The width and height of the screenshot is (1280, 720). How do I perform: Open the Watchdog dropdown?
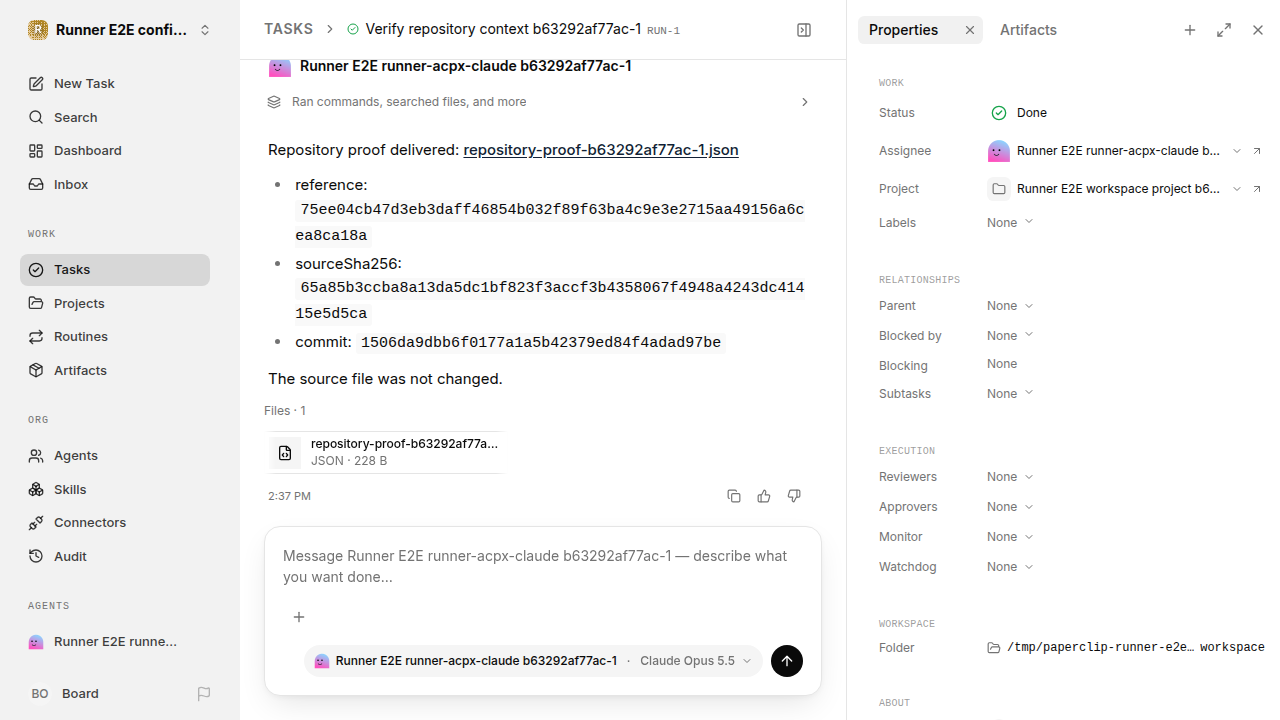(x=1010, y=567)
